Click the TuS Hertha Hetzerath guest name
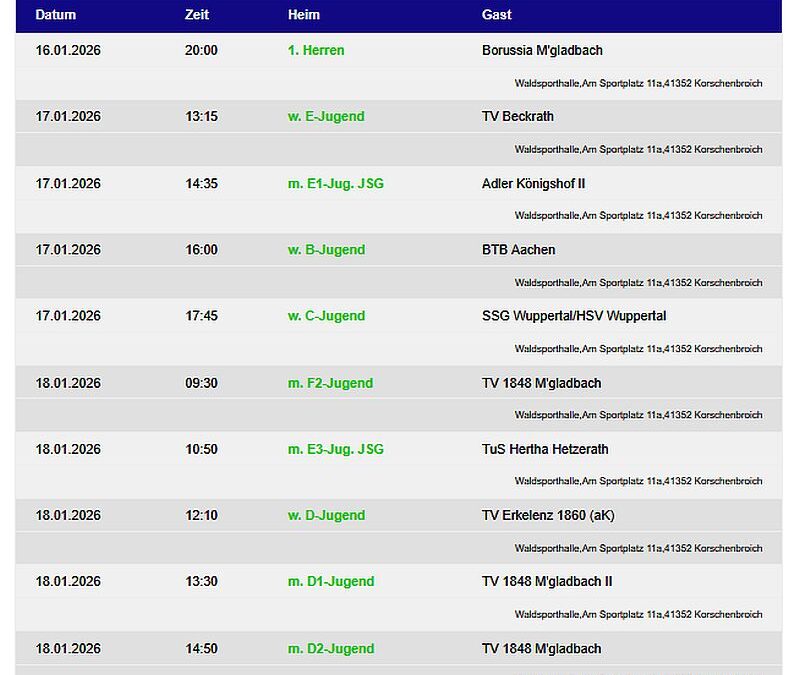This screenshot has height=675, width=800. pyautogui.click(x=545, y=449)
